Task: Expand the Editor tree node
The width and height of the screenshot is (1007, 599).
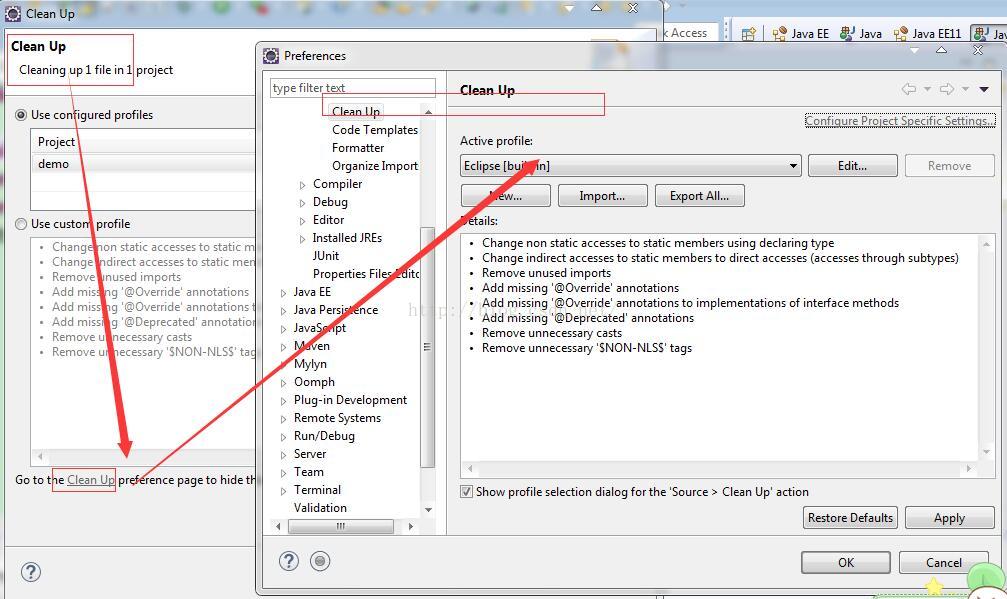Action: tap(302, 221)
